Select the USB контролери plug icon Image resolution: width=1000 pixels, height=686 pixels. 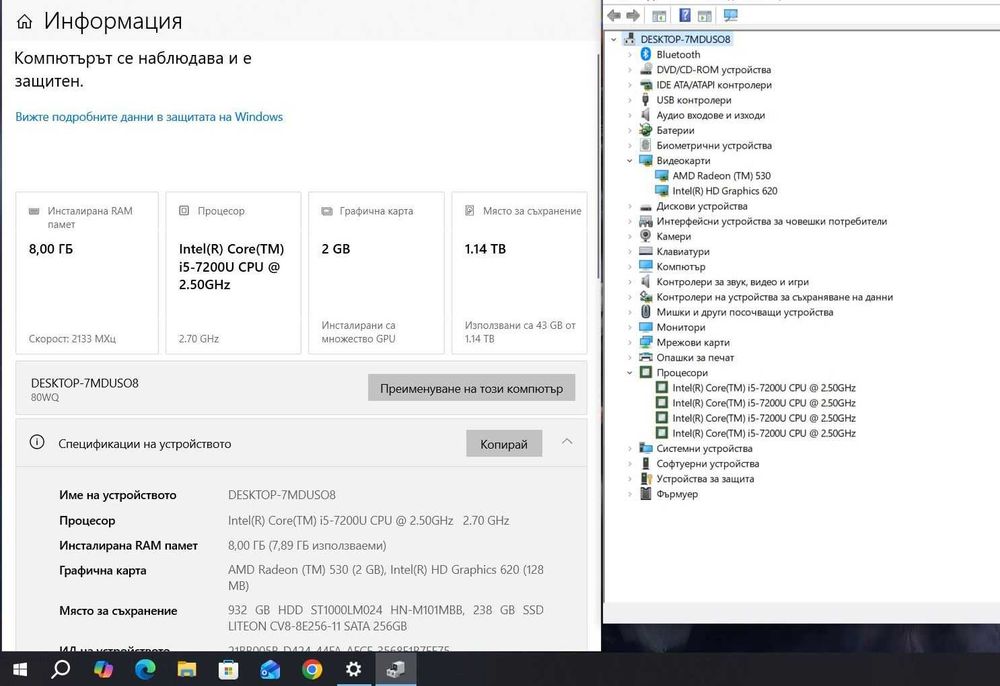[x=645, y=99]
